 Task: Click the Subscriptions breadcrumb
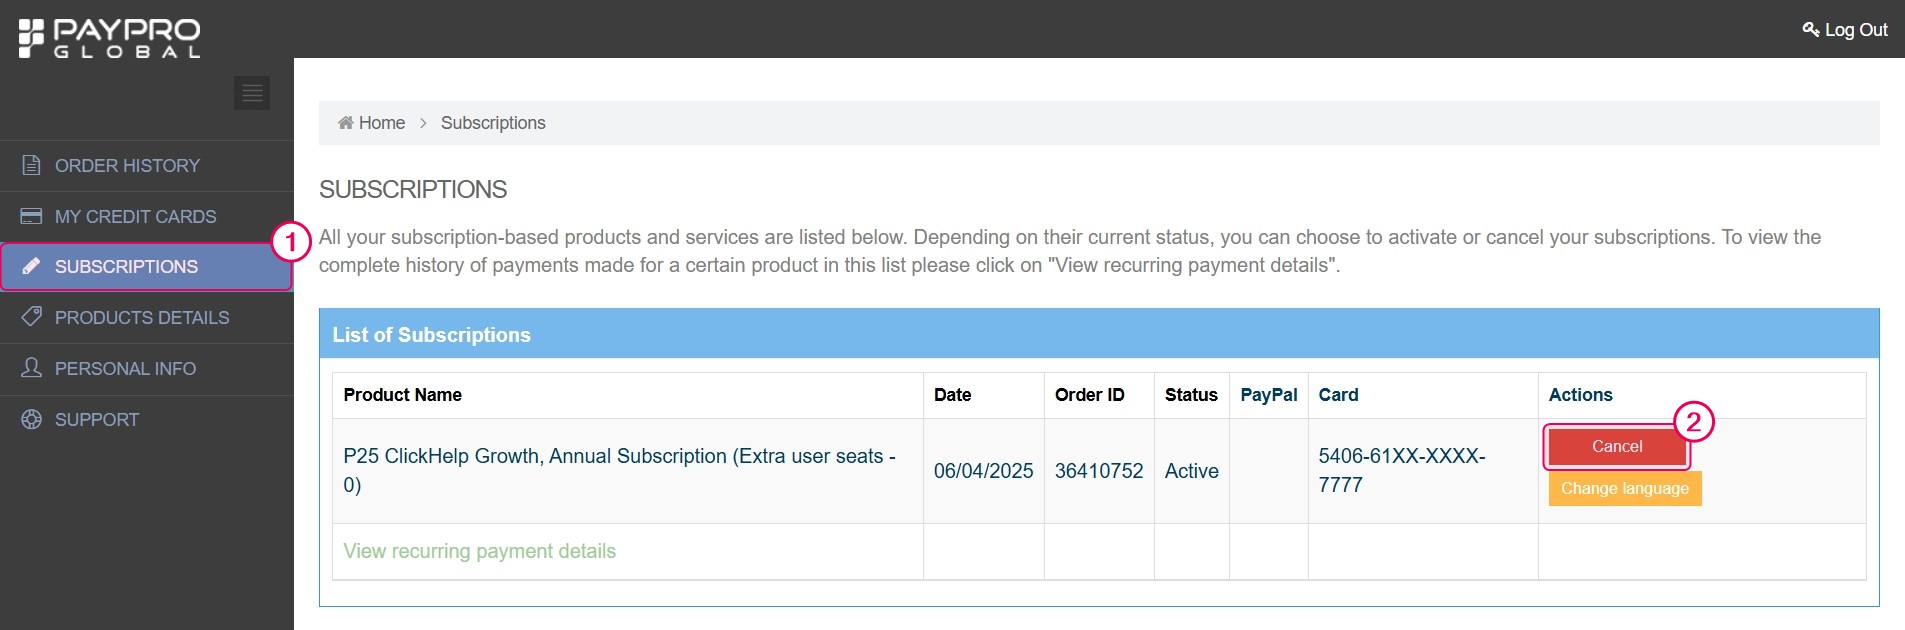(x=493, y=123)
